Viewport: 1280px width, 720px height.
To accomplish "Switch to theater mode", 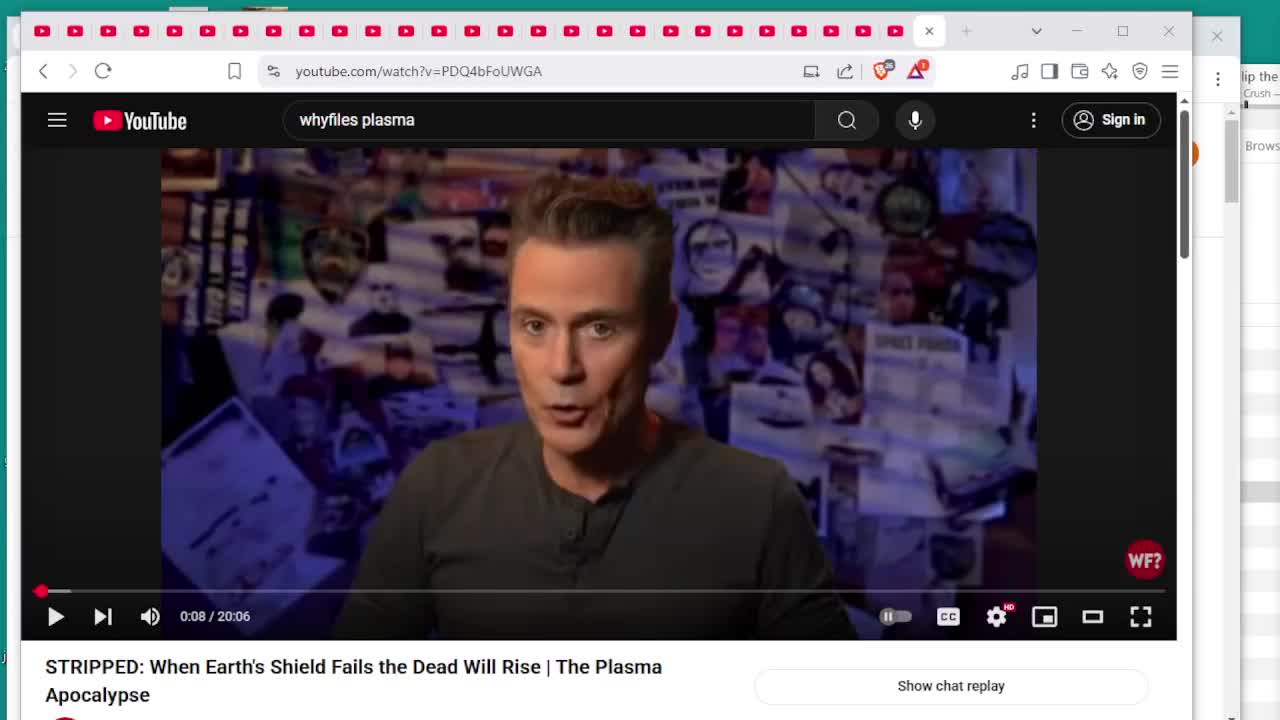I will [1092, 617].
